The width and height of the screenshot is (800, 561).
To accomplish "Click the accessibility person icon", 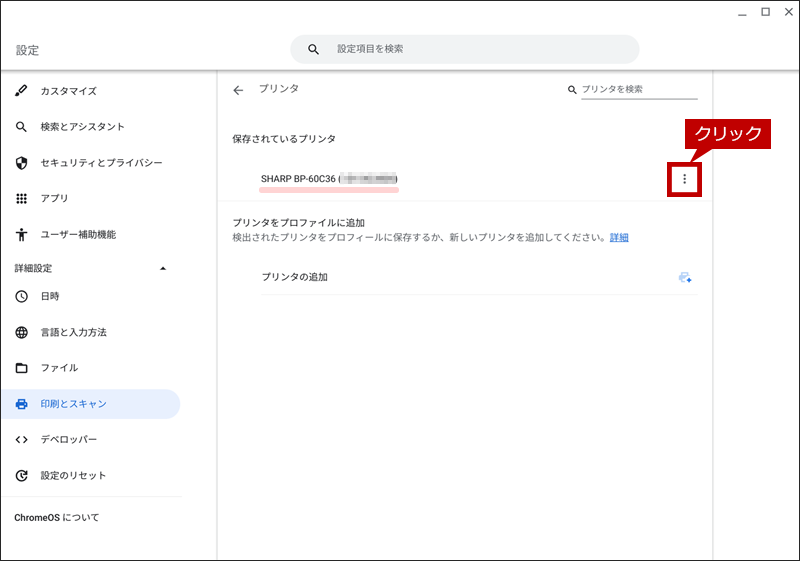I will point(21,235).
